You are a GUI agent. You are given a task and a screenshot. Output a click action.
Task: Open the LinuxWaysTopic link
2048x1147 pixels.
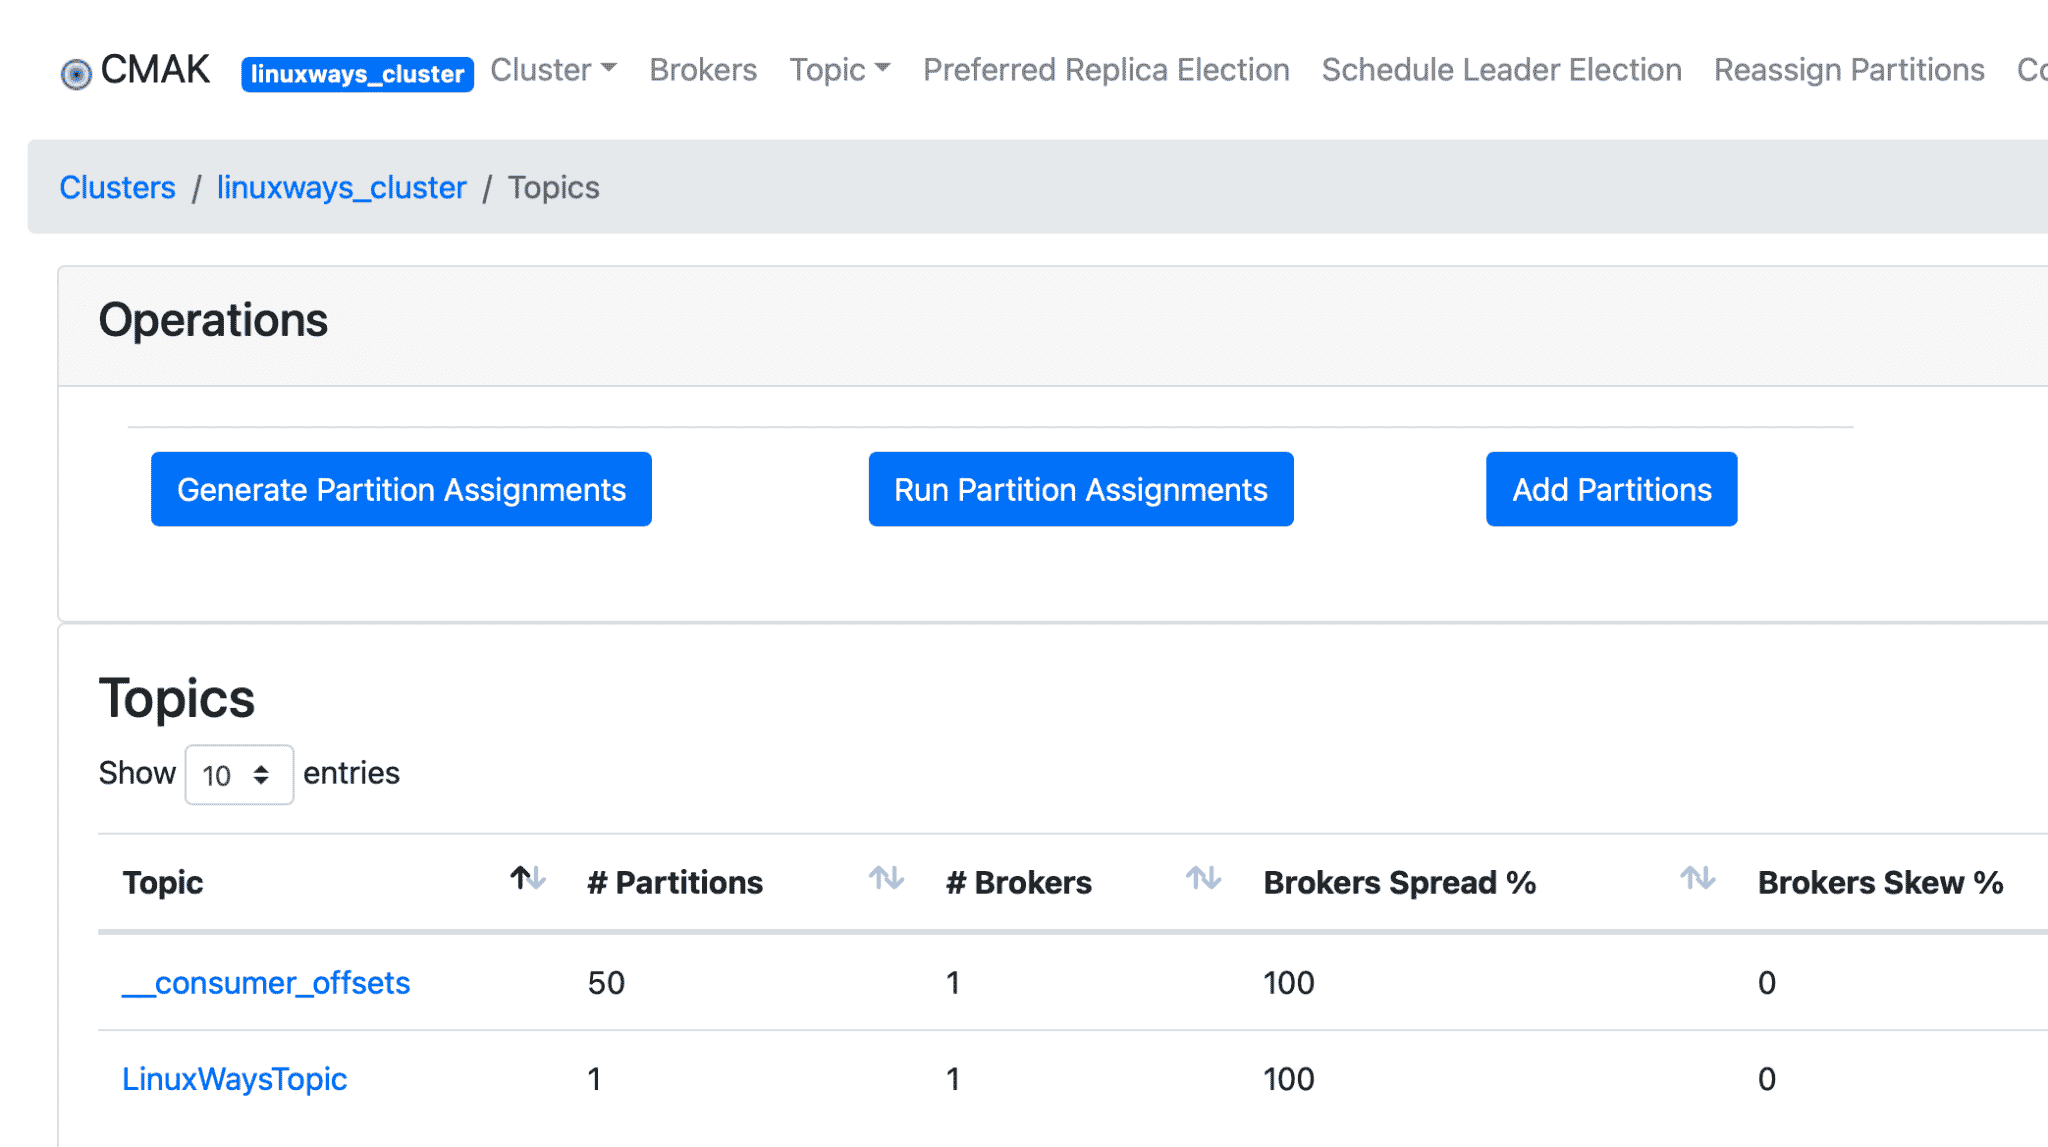click(x=234, y=1079)
